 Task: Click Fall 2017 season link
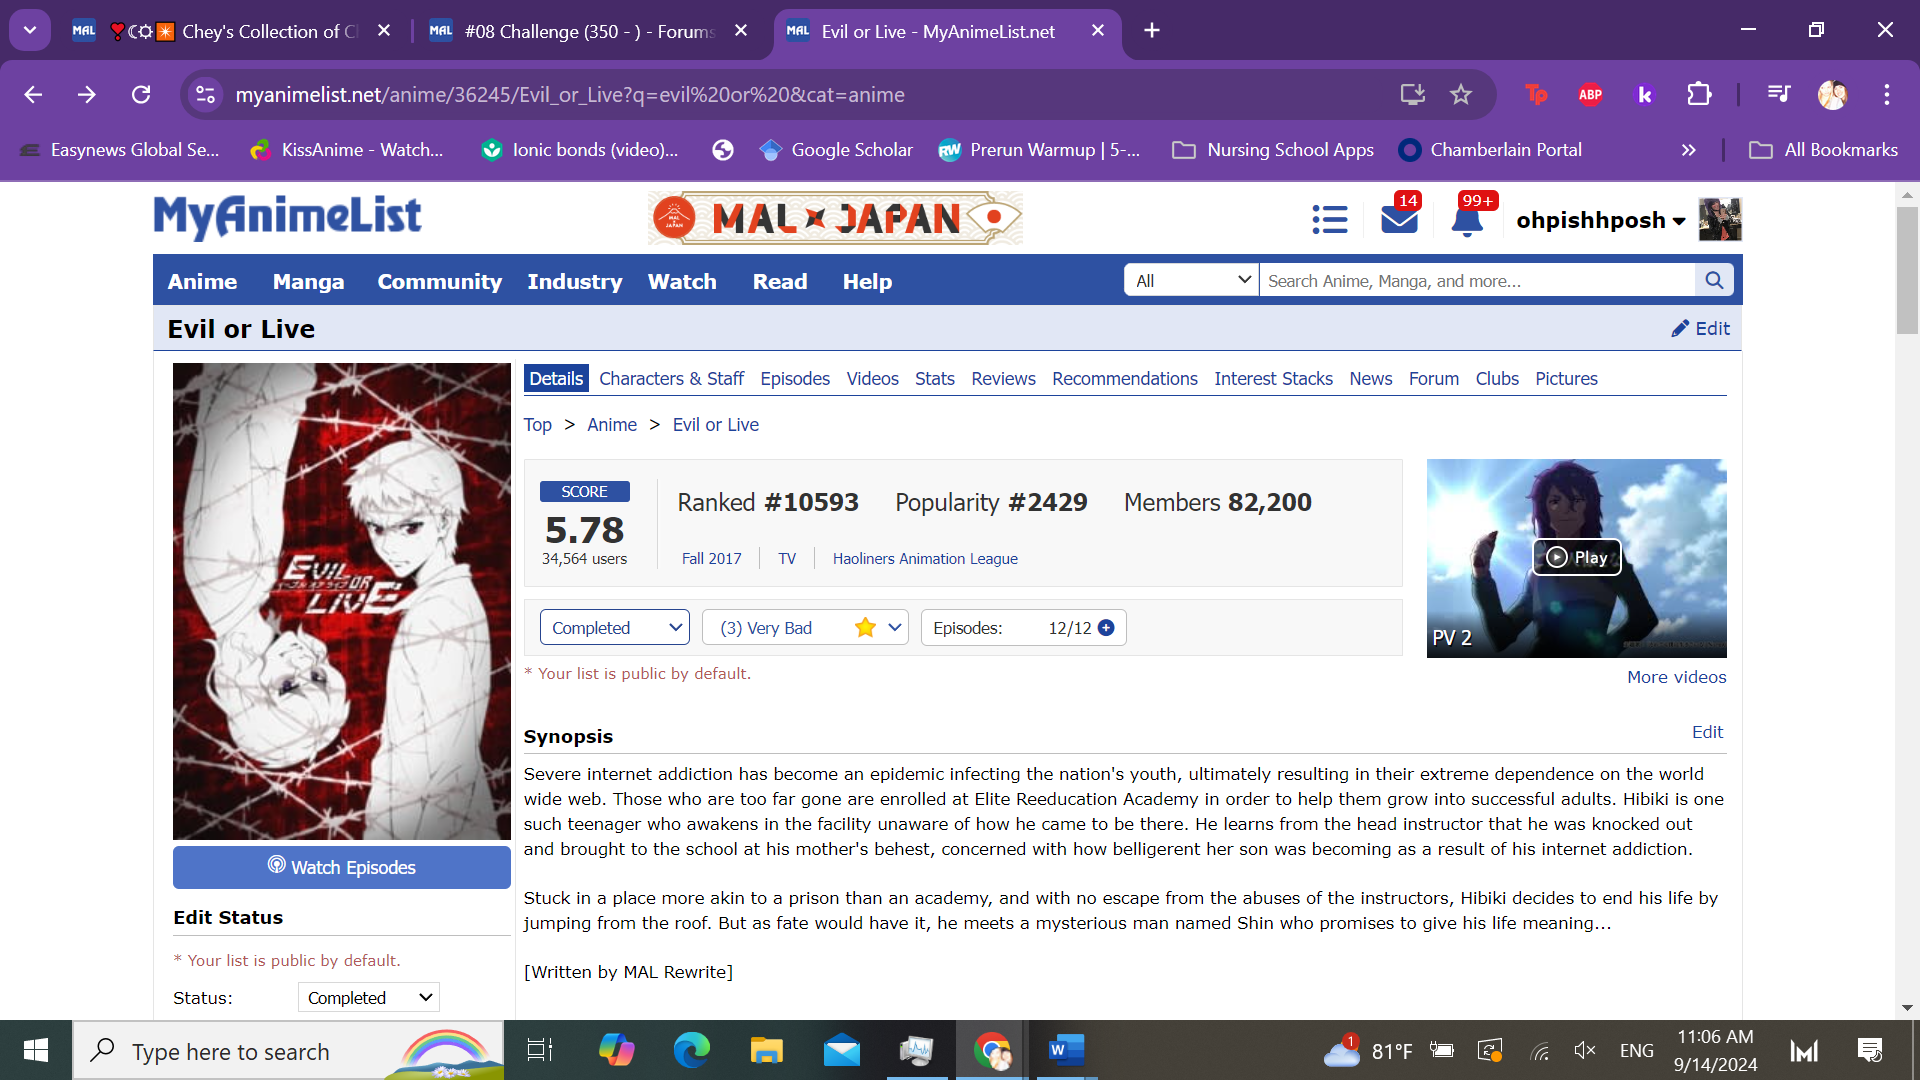tap(711, 559)
